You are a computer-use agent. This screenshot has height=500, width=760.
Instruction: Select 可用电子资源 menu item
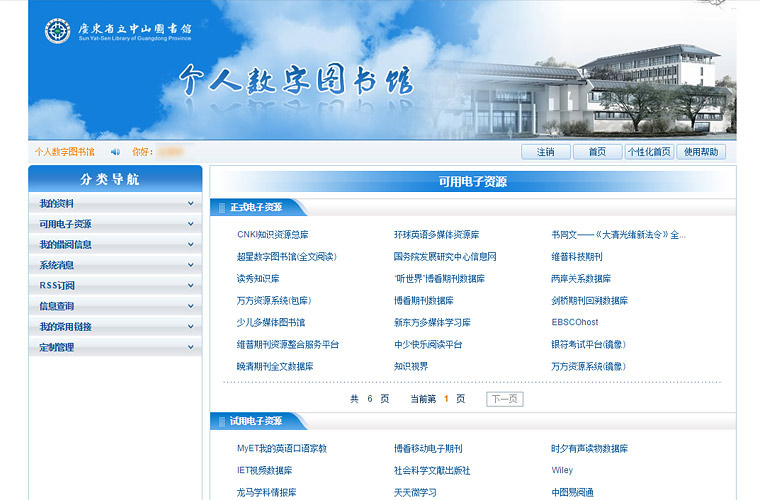click(x=115, y=224)
